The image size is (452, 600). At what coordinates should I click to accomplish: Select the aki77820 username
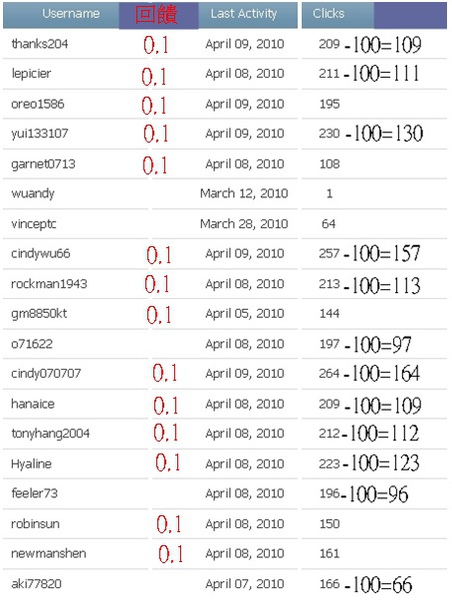click(x=36, y=584)
